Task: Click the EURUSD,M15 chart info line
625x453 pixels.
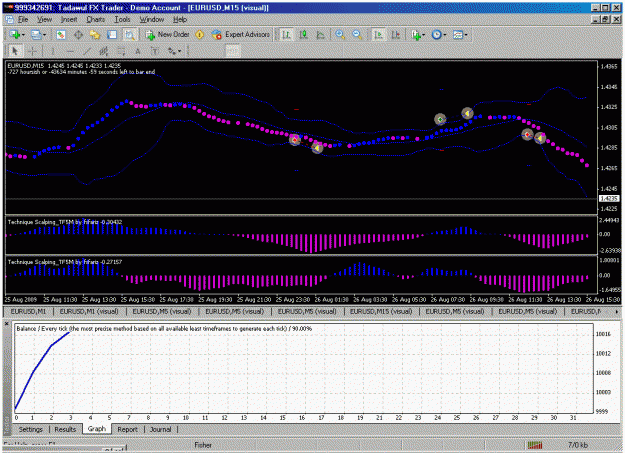Action: pos(64,66)
